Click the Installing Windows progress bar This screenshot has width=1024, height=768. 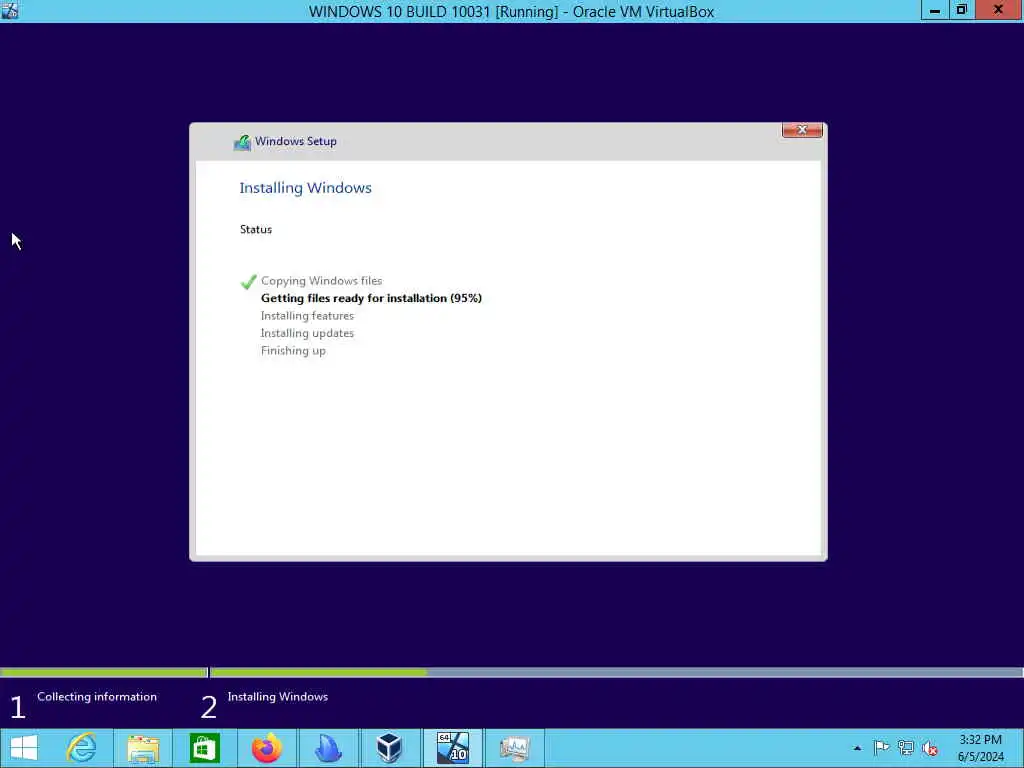coord(616,672)
